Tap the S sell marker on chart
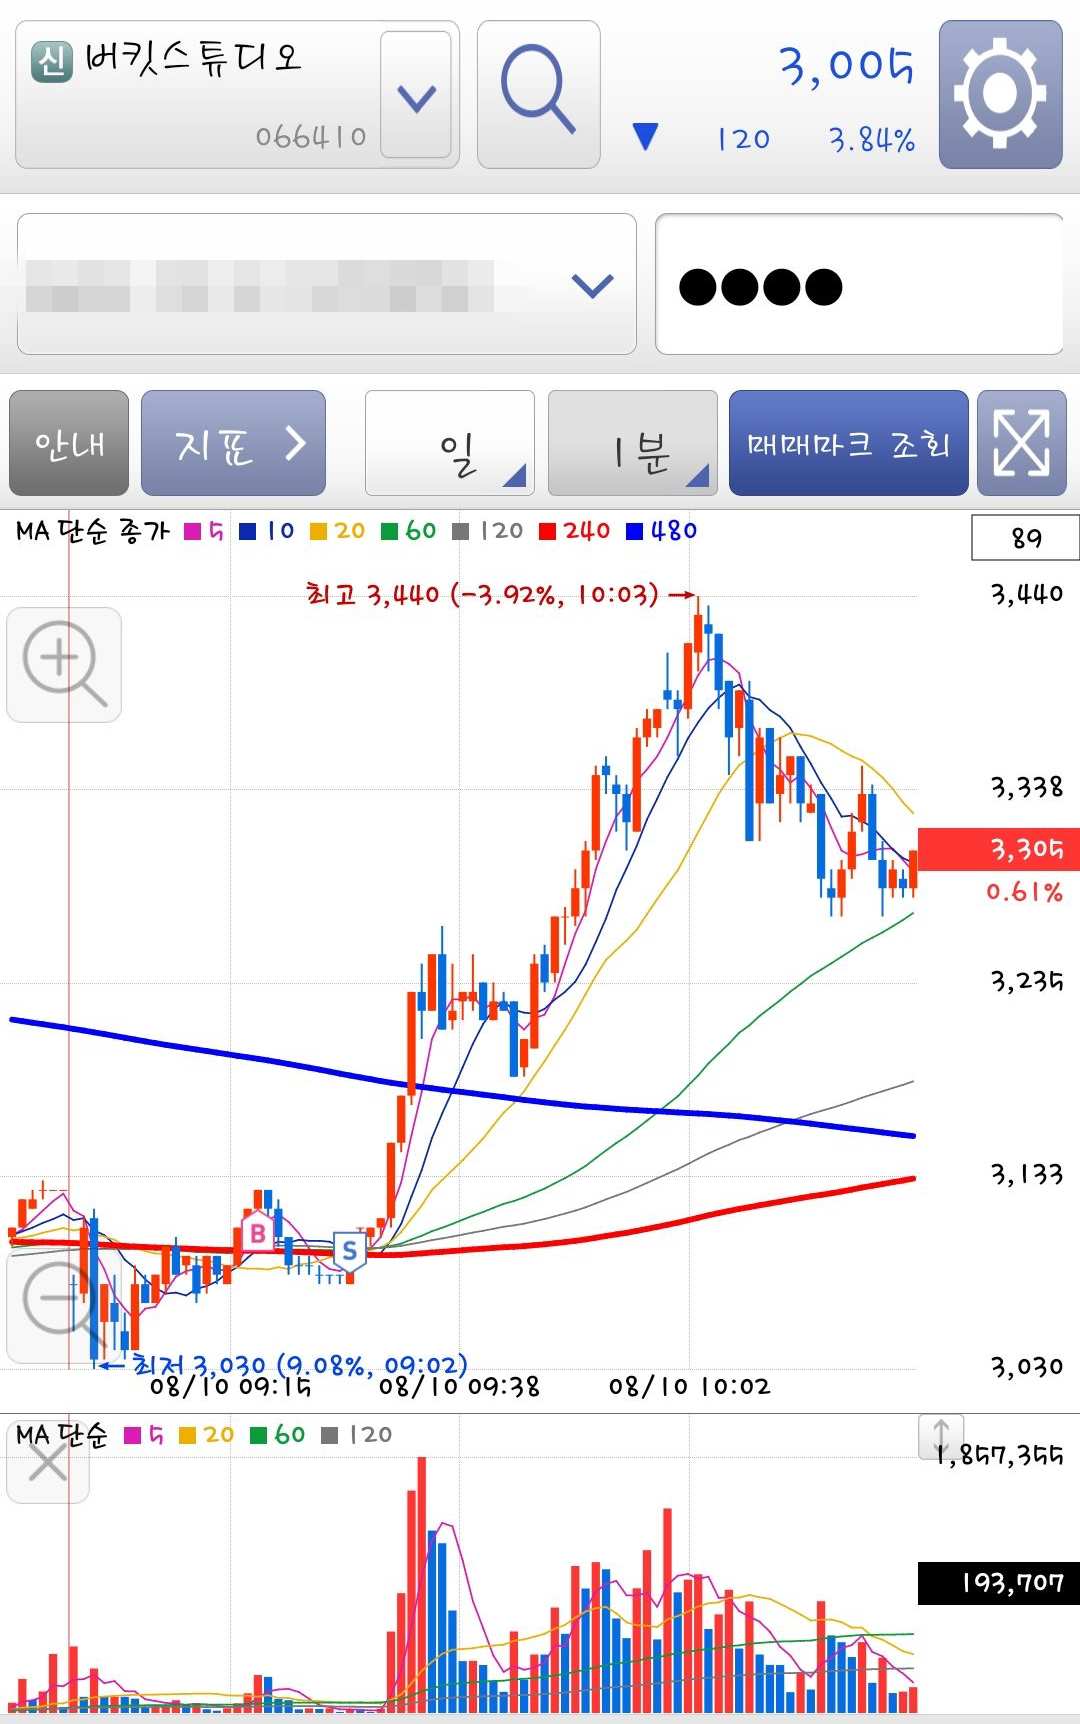The height and width of the screenshot is (1724, 1080). tap(349, 1250)
